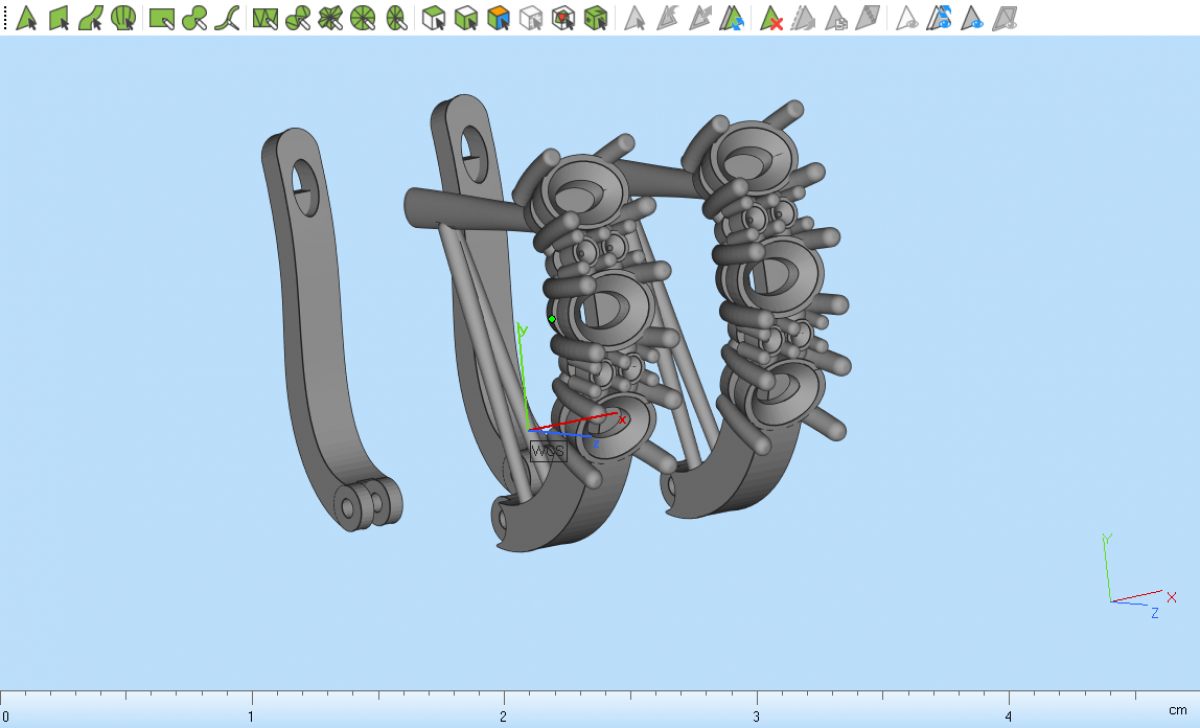Select the triangle selection tool

27,17
